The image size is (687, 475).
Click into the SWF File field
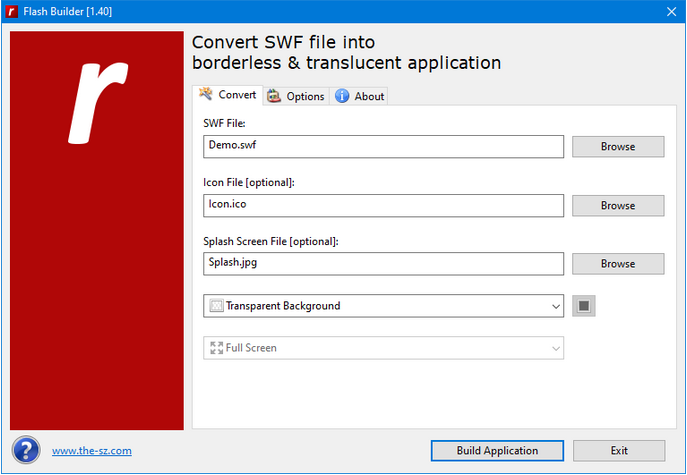[x=383, y=146]
